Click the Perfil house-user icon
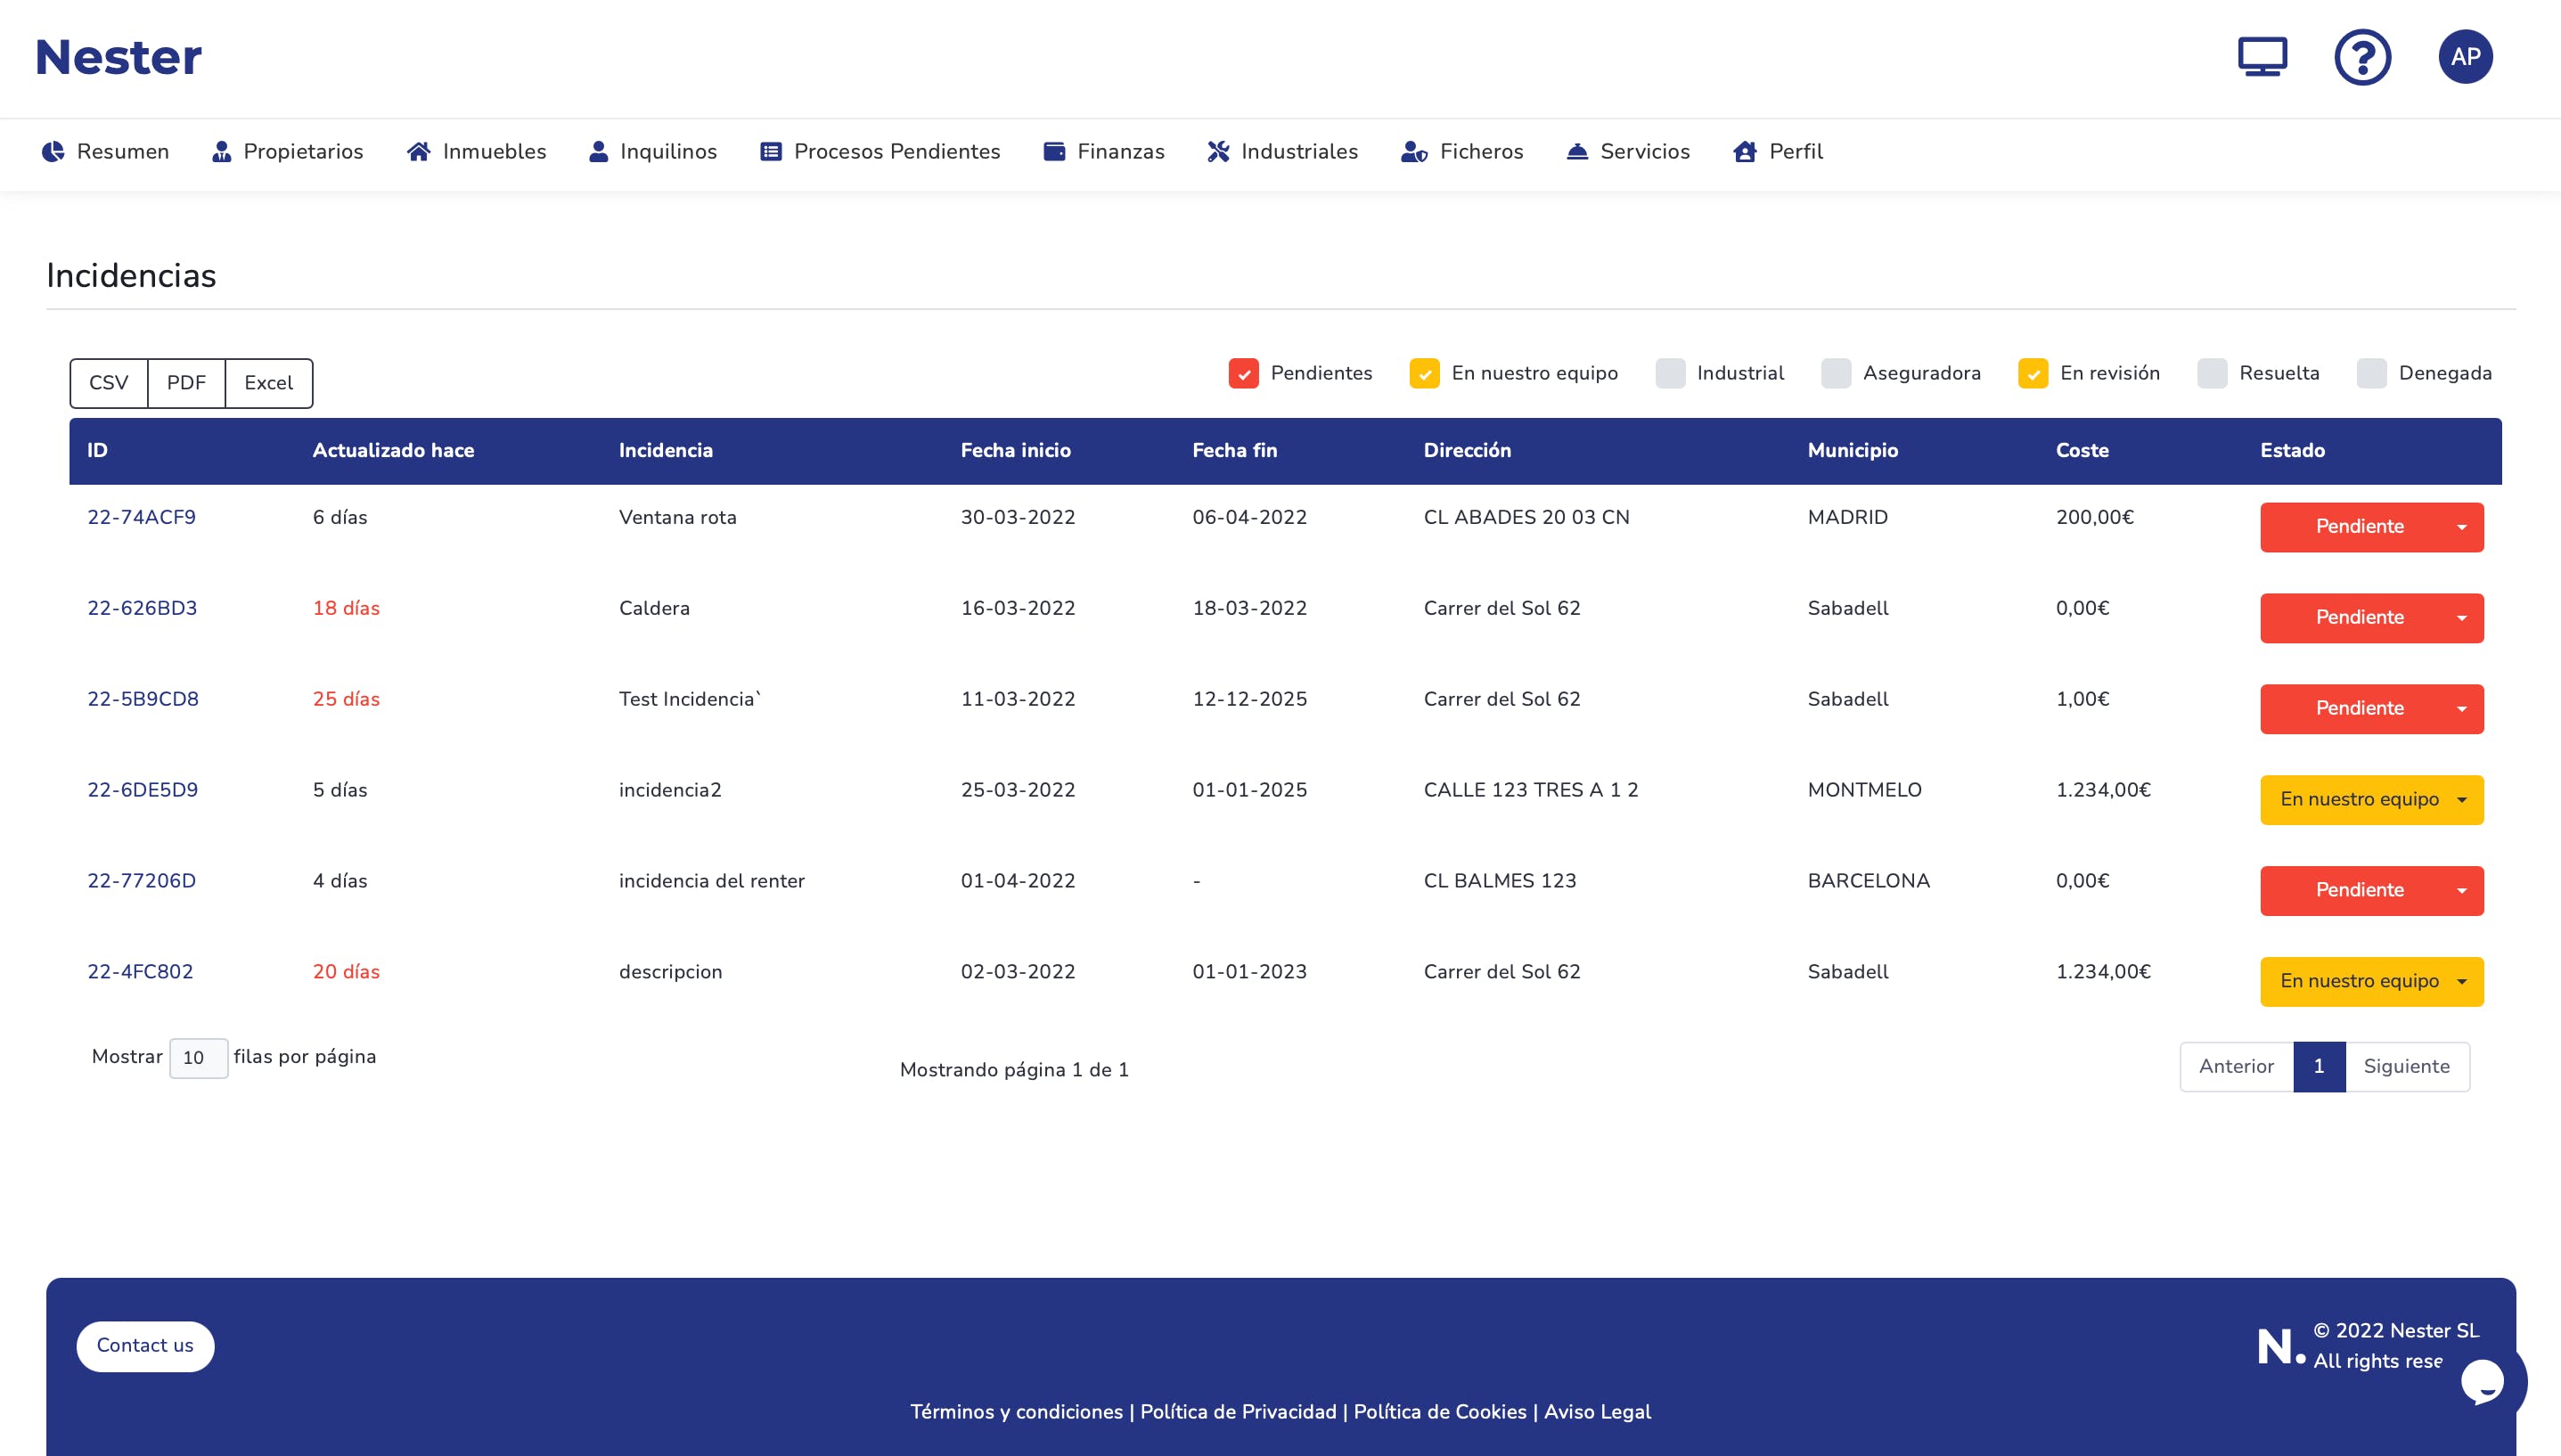The image size is (2561, 1456). click(x=1745, y=151)
